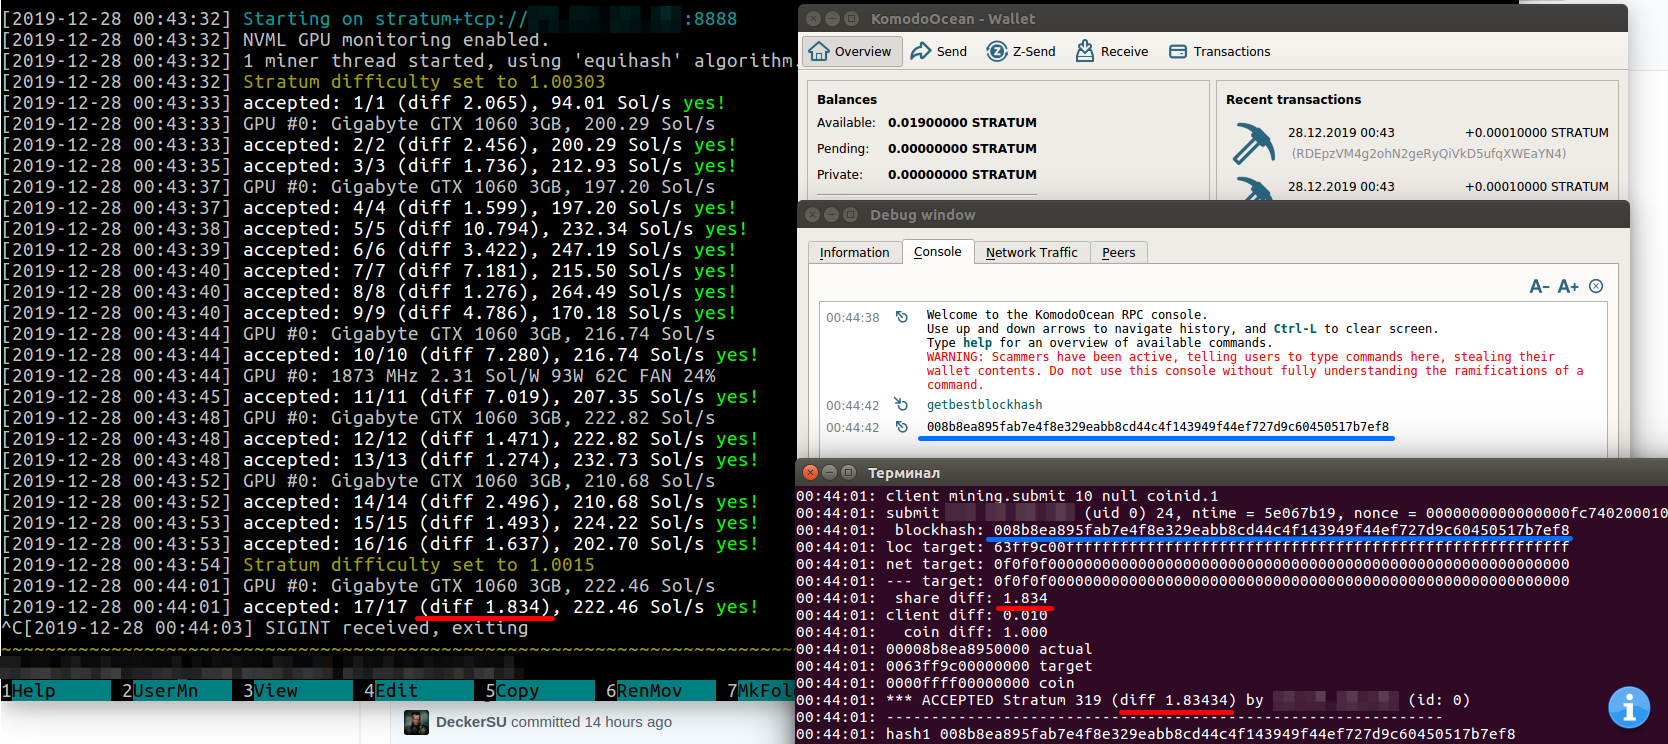Click the 5Copy function key
The height and width of the screenshot is (744, 1668).
click(539, 690)
